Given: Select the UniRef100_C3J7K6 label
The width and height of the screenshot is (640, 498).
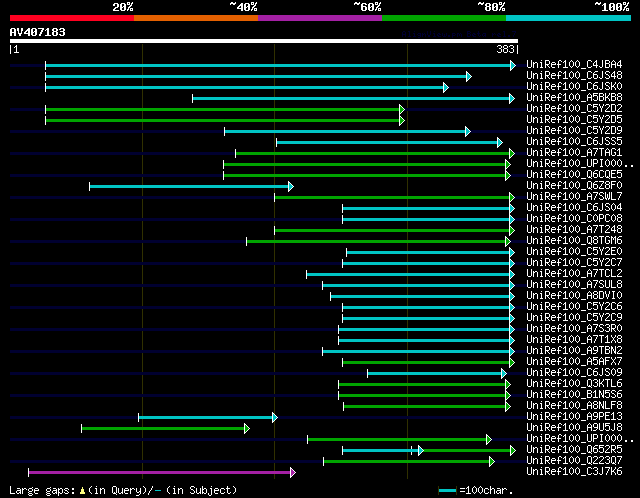Looking at the screenshot, I should [x=574, y=472].
